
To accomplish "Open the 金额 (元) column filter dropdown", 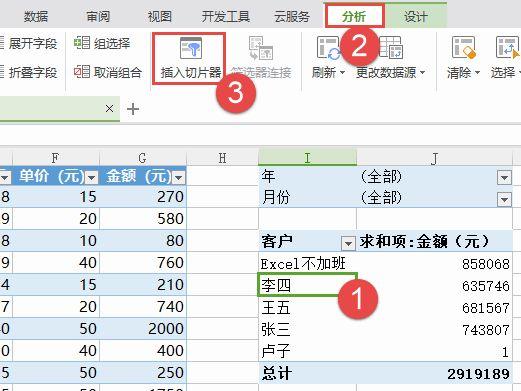I will [x=179, y=178].
